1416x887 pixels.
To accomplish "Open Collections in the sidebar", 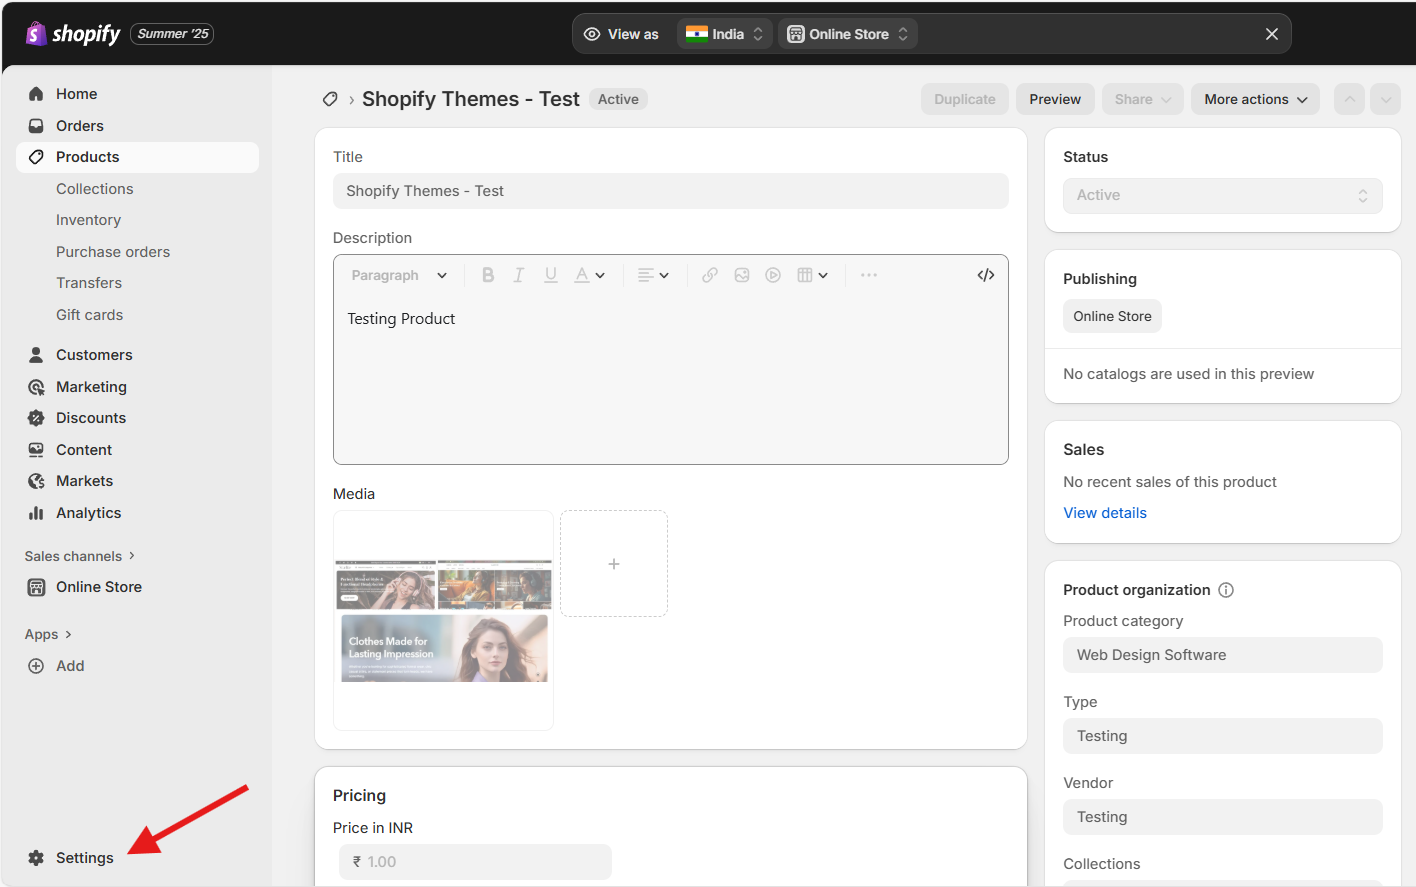I will (x=95, y=189).
